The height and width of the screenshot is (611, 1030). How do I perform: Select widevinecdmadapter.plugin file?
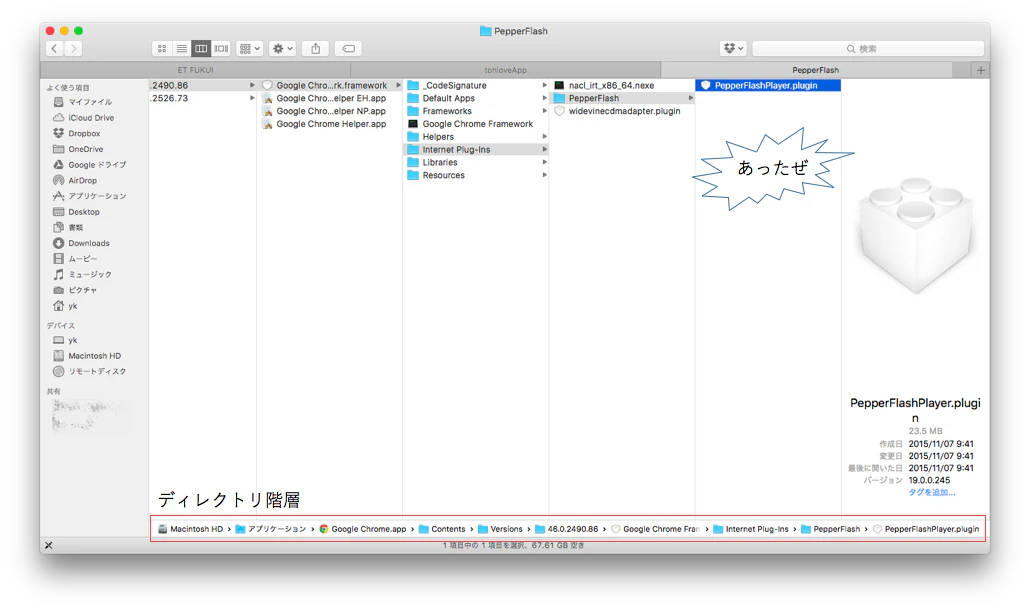point(623,111)
